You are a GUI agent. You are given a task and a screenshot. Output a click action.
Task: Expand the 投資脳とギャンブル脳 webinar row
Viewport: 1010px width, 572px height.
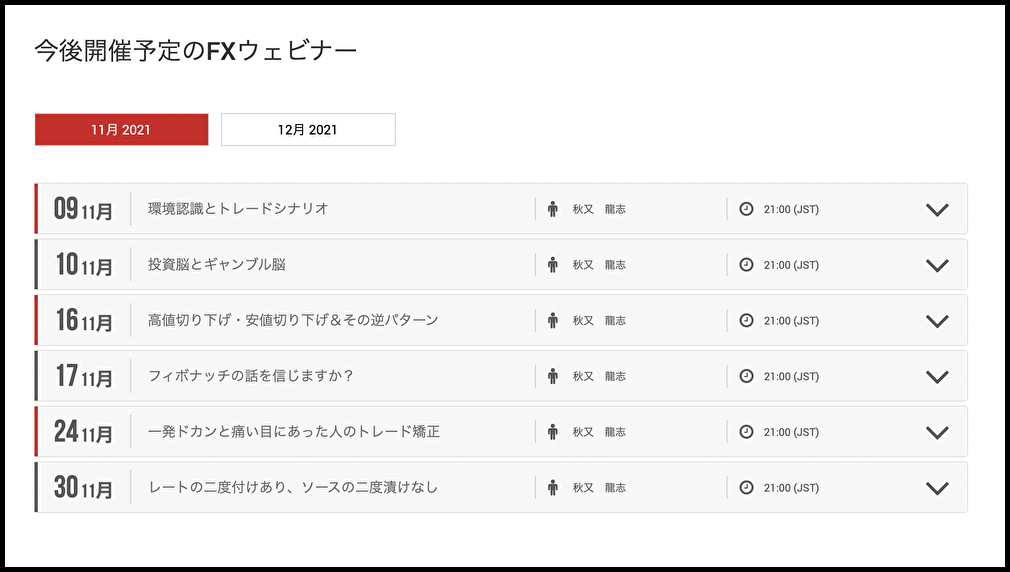click(937, 266)
